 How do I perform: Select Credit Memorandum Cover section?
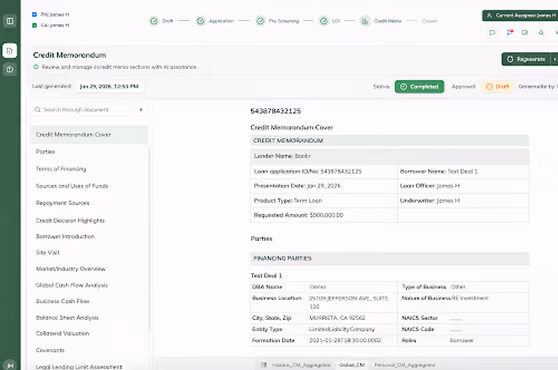point(90,134)
